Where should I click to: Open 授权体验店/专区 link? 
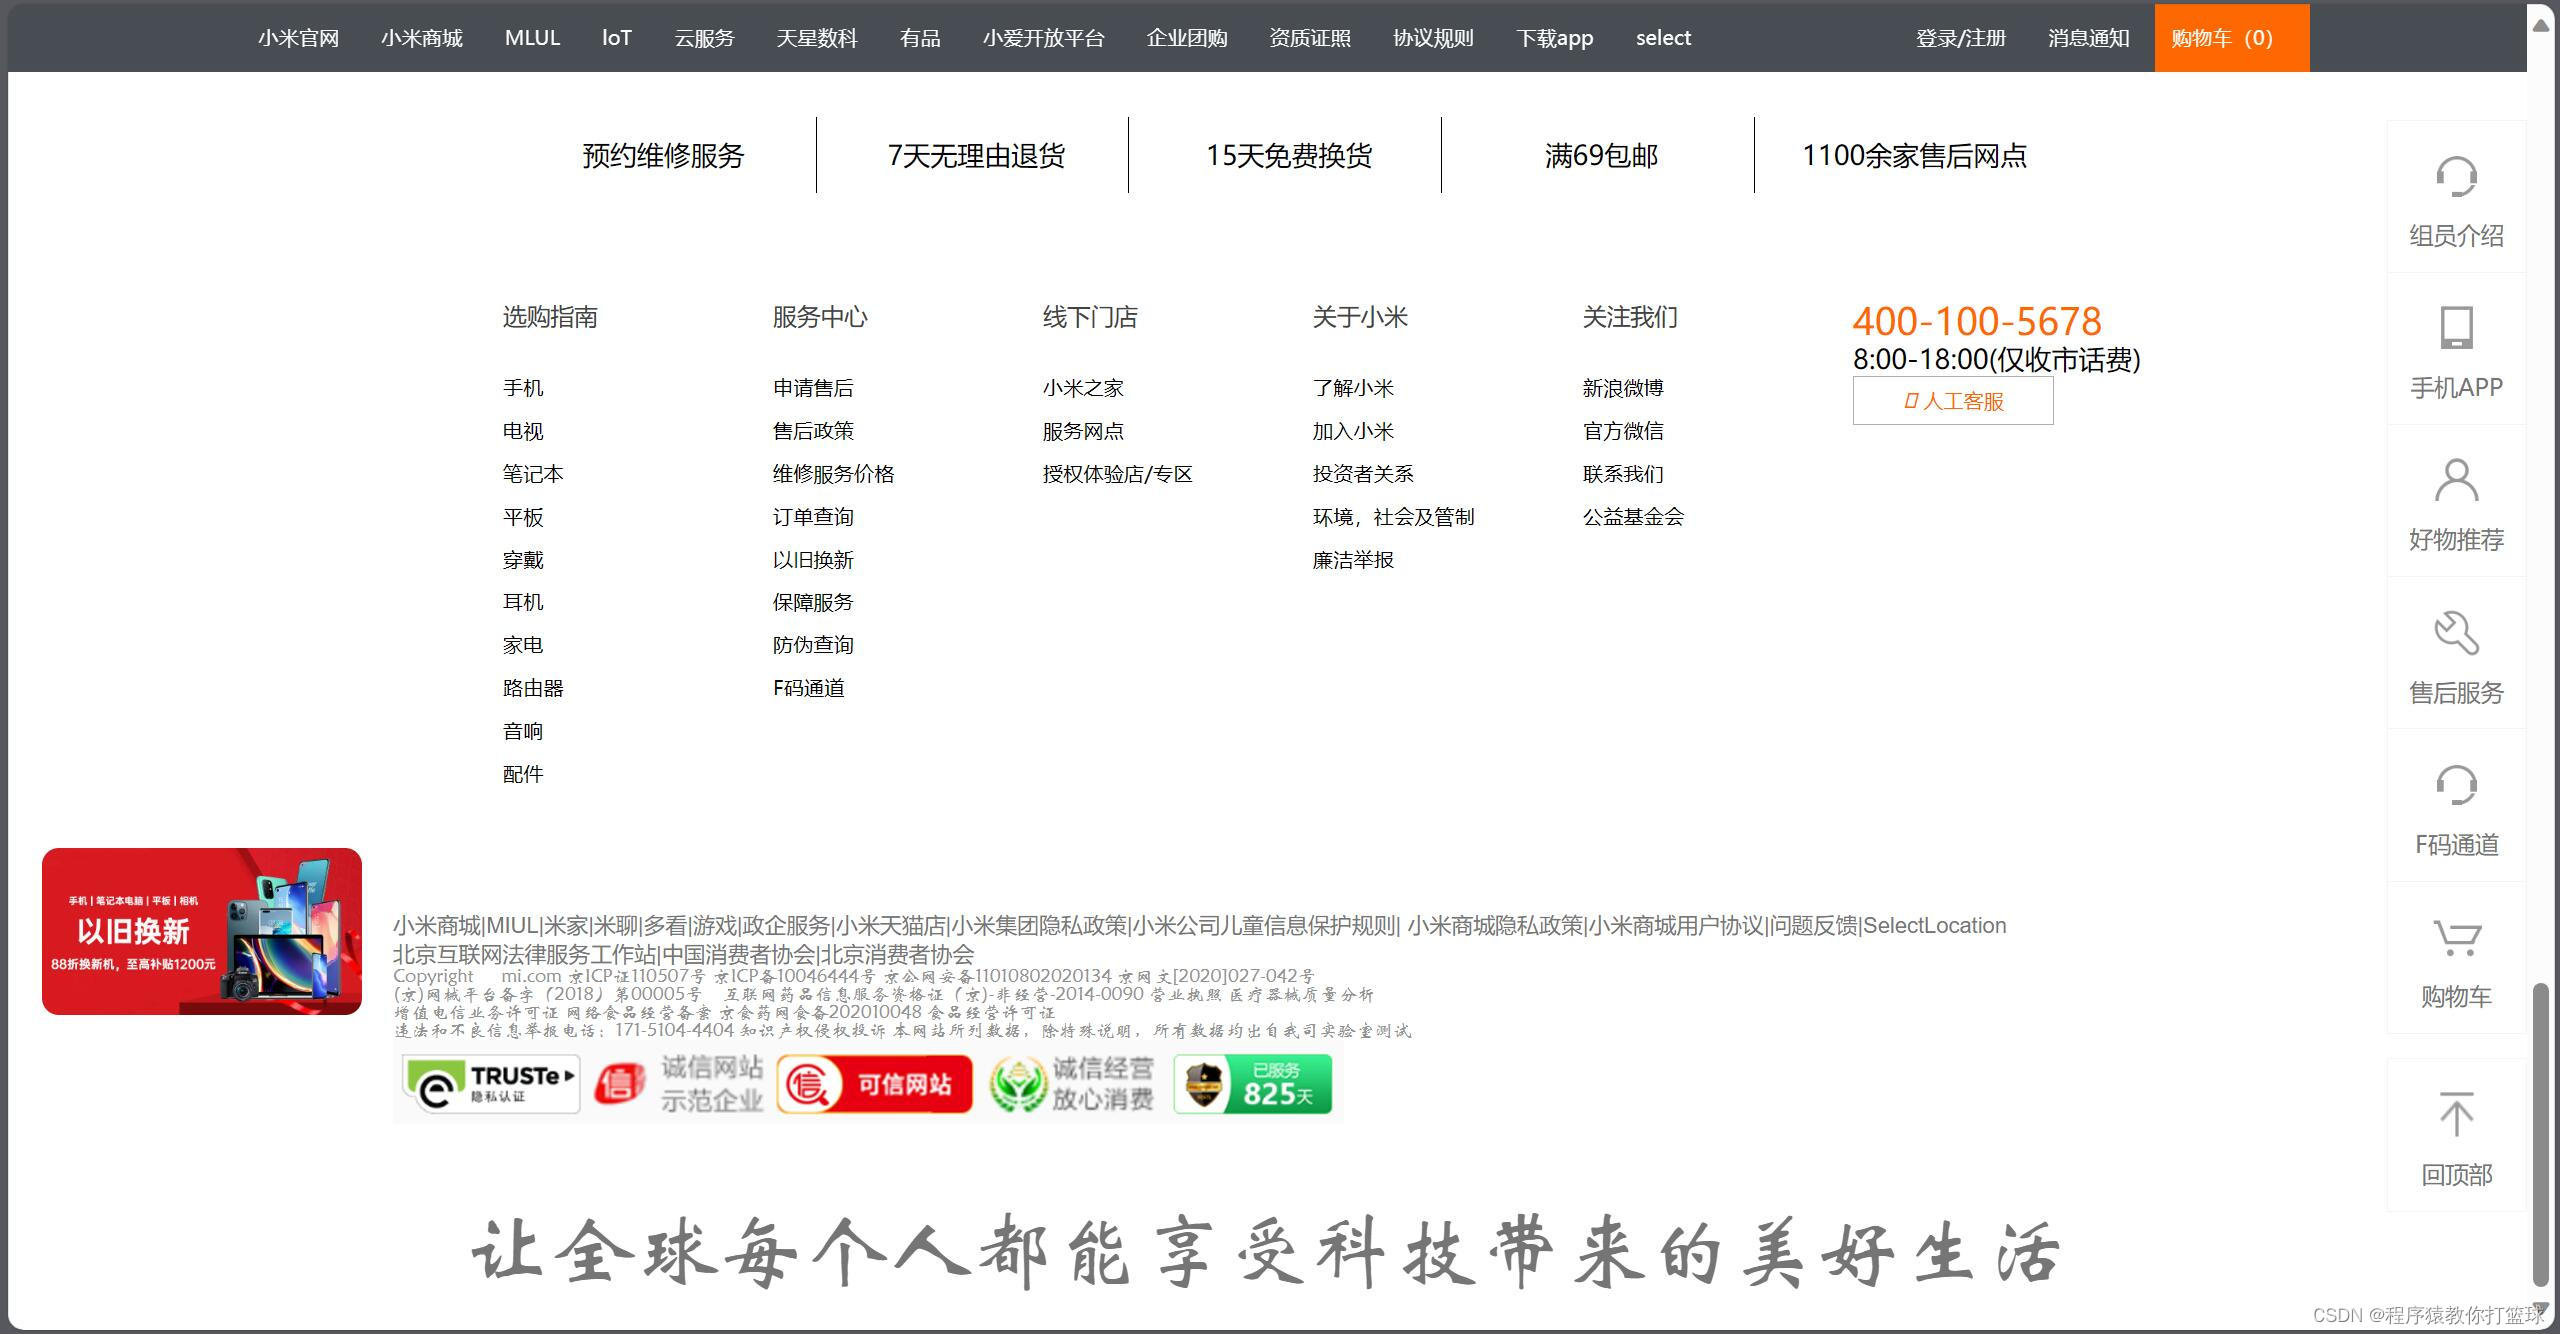(x=1117, y=474)
